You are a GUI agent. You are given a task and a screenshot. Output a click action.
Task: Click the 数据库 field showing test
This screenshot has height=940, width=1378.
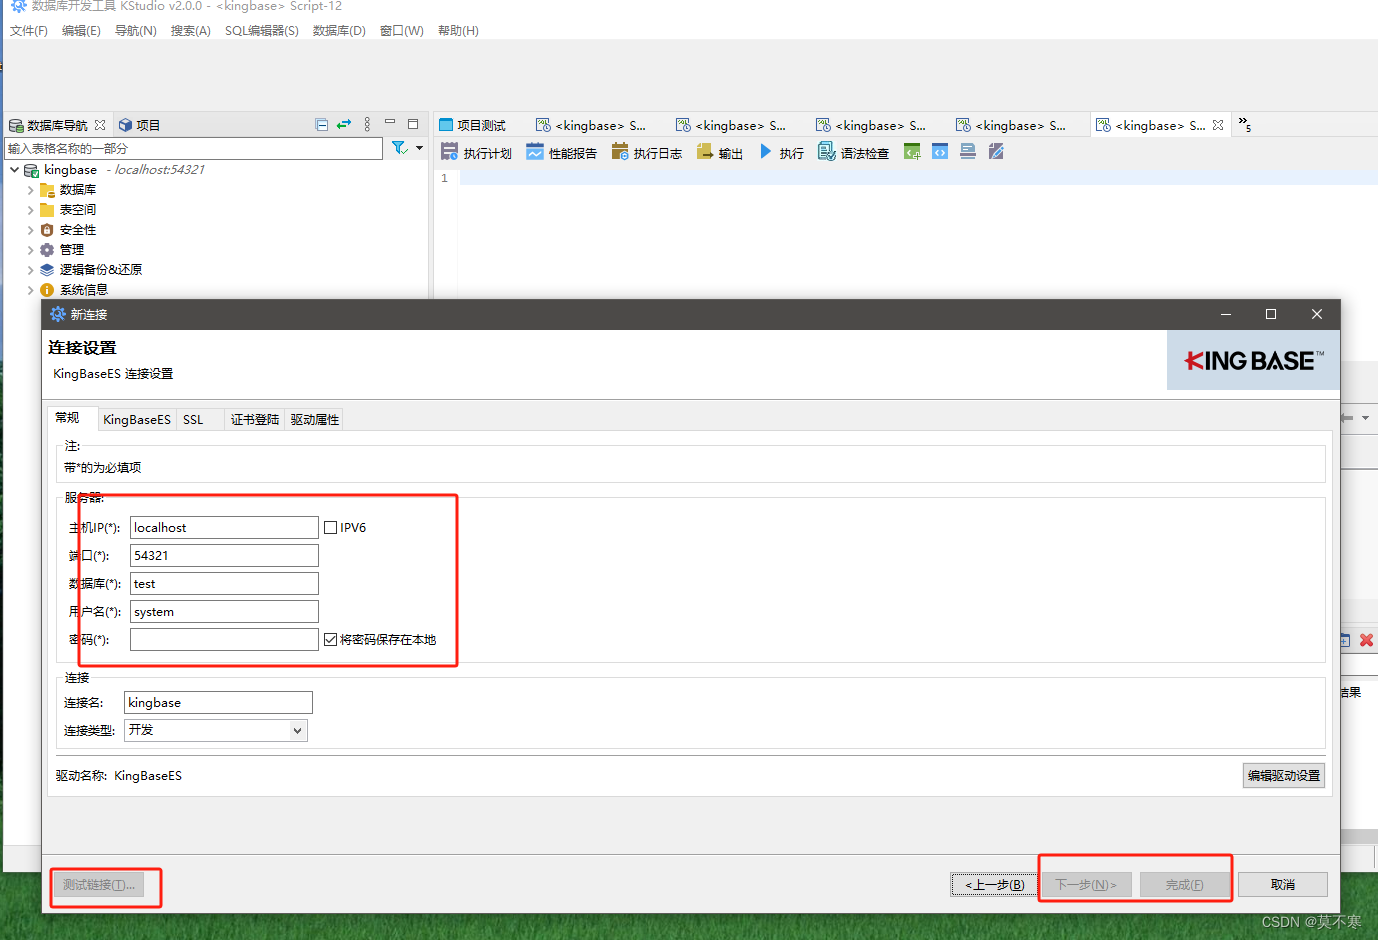click(224, 584)
